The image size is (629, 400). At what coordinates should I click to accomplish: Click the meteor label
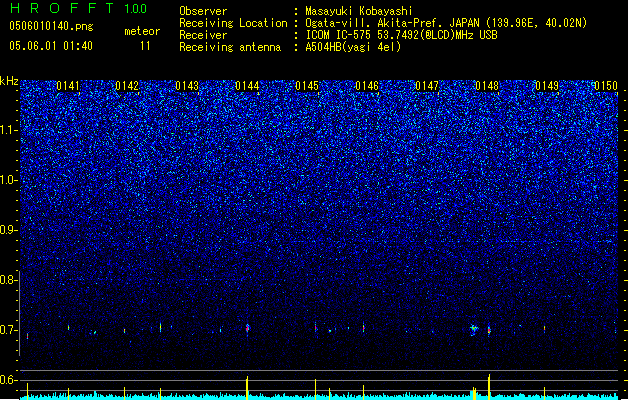point(142,31)
